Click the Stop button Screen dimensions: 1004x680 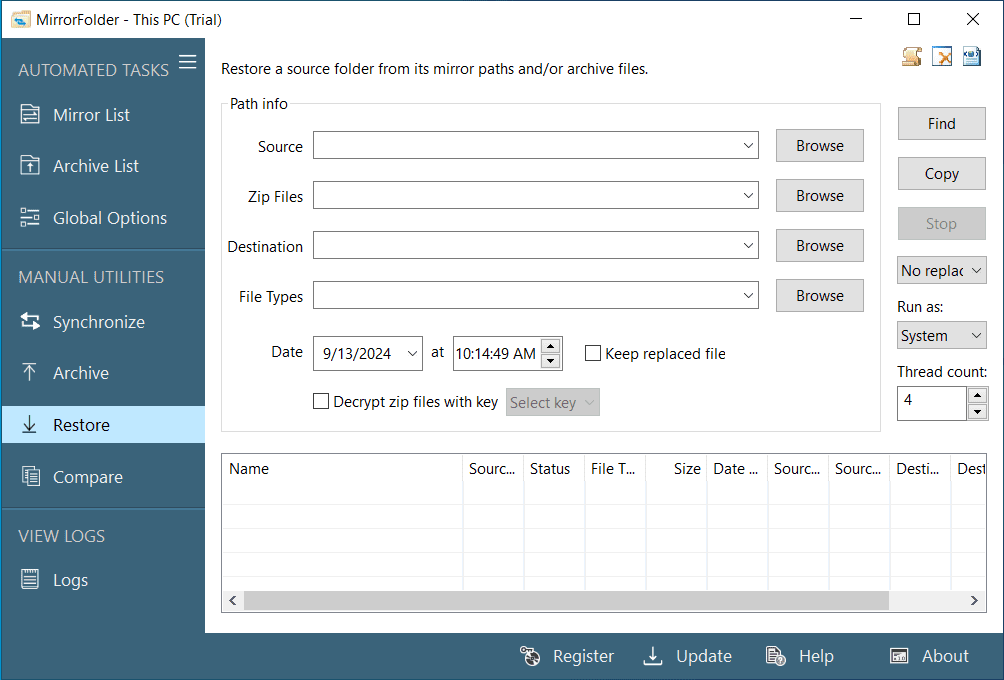(x=941, y=223)
